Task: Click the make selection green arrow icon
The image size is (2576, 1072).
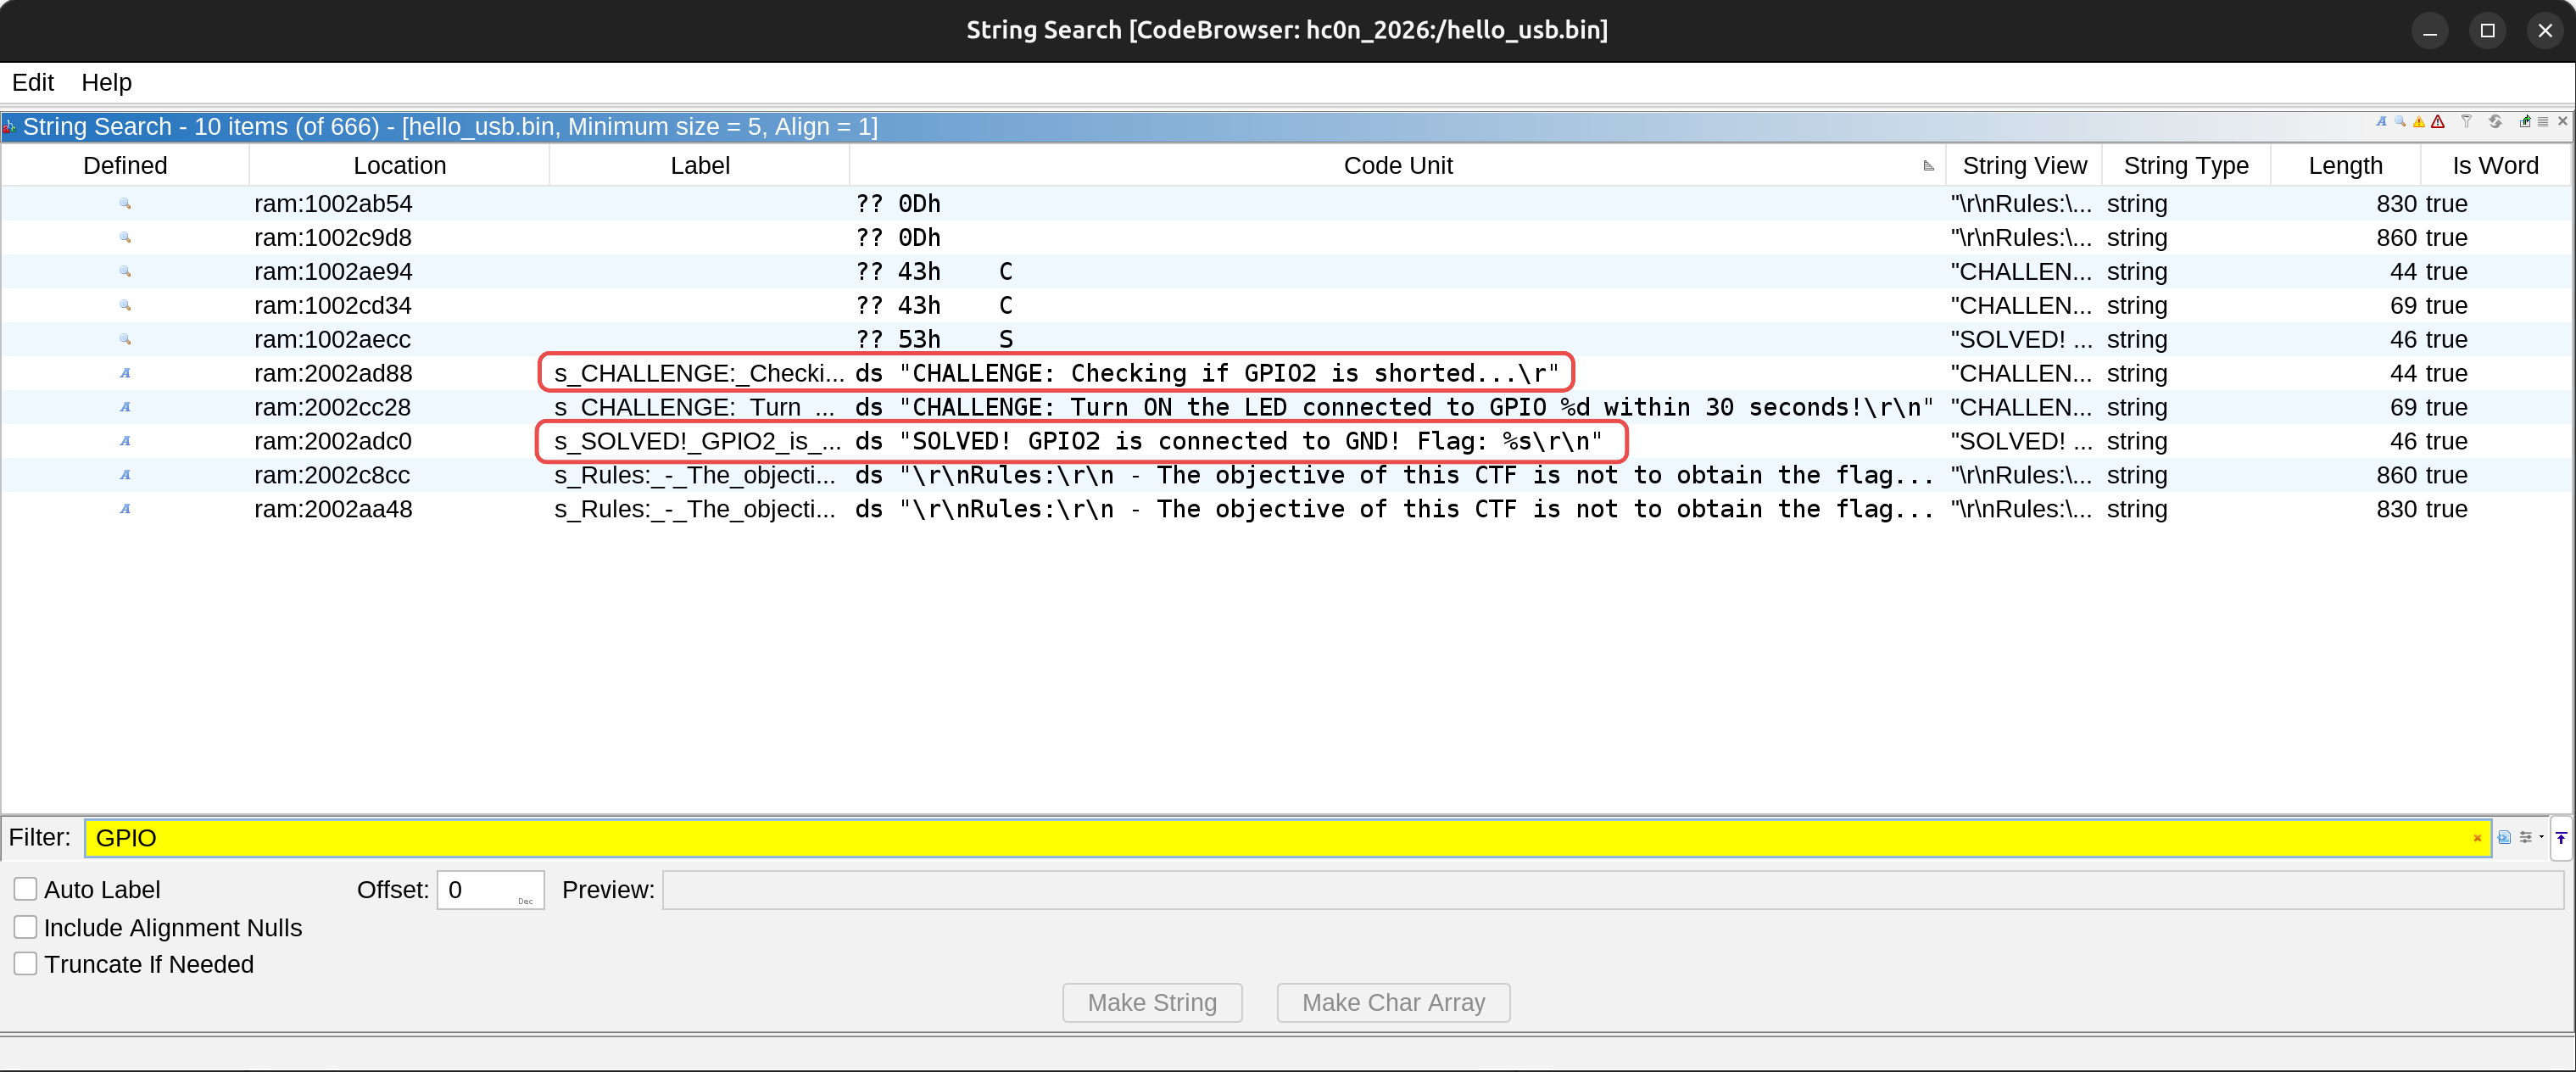Action: click(x=2525, y=122)
